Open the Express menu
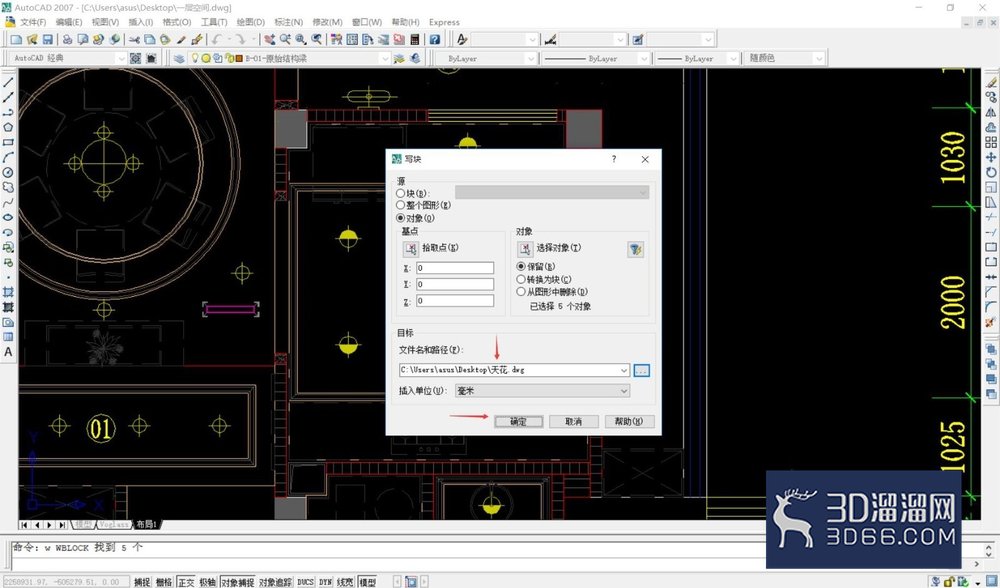 tap(444, 22)
